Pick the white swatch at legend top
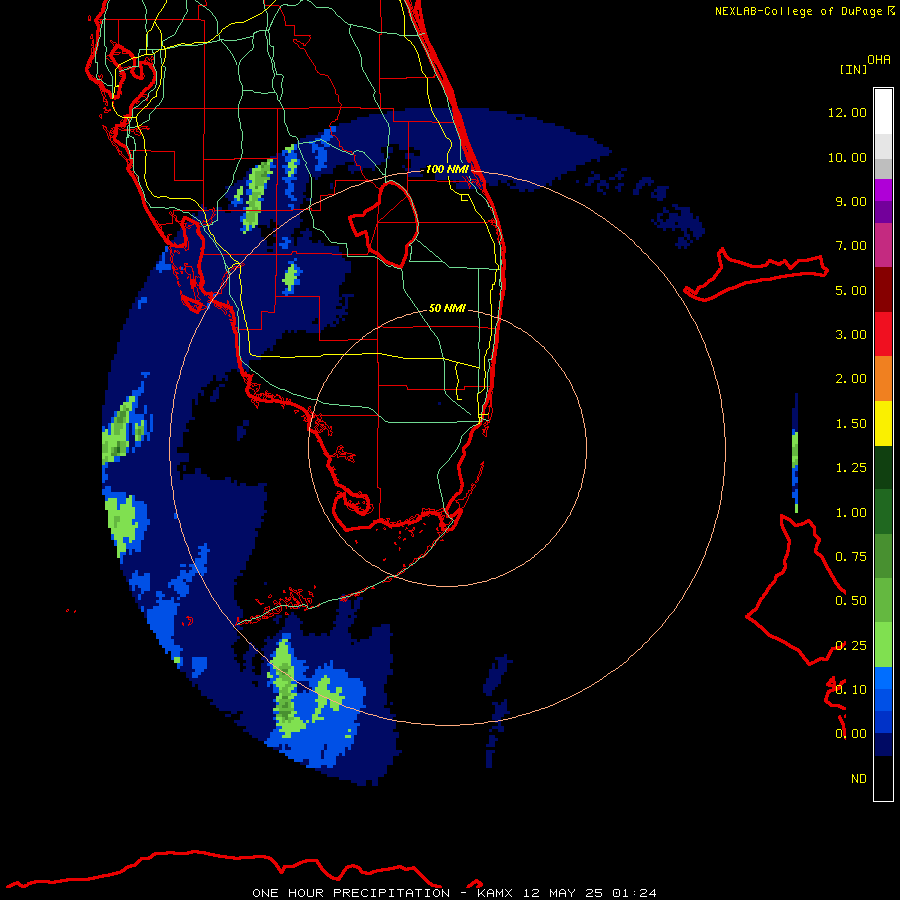 883,112
